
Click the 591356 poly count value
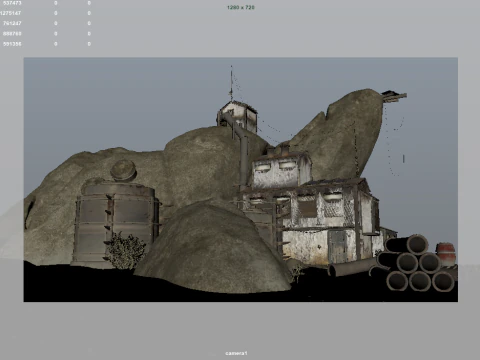coord(12,44)
